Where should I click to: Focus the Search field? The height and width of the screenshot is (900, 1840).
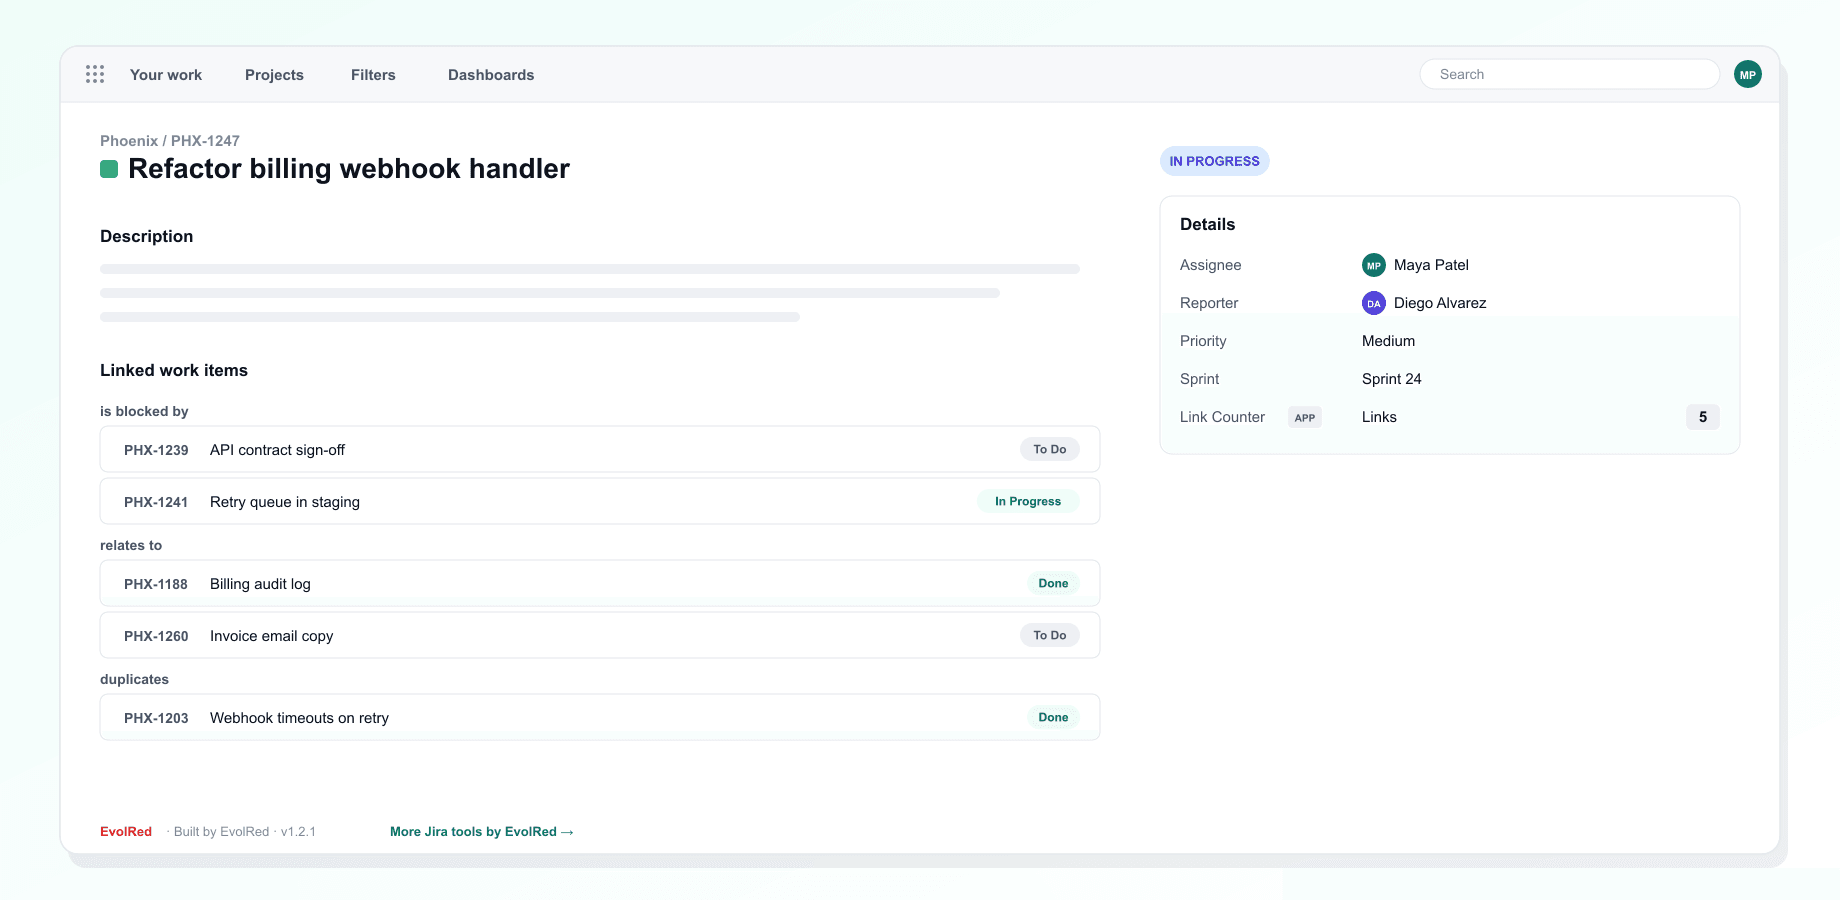pos(1570,74)
